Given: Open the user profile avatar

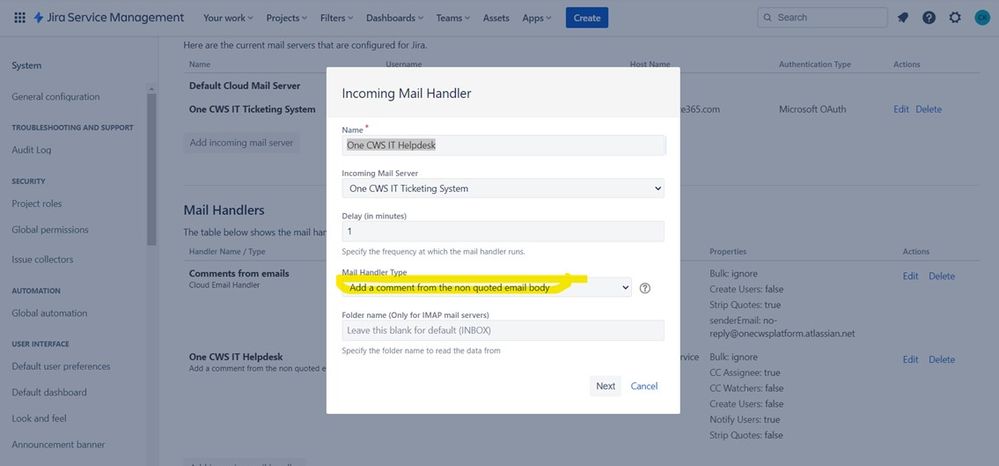Looking at the screenshot, I should coord(982,18).
